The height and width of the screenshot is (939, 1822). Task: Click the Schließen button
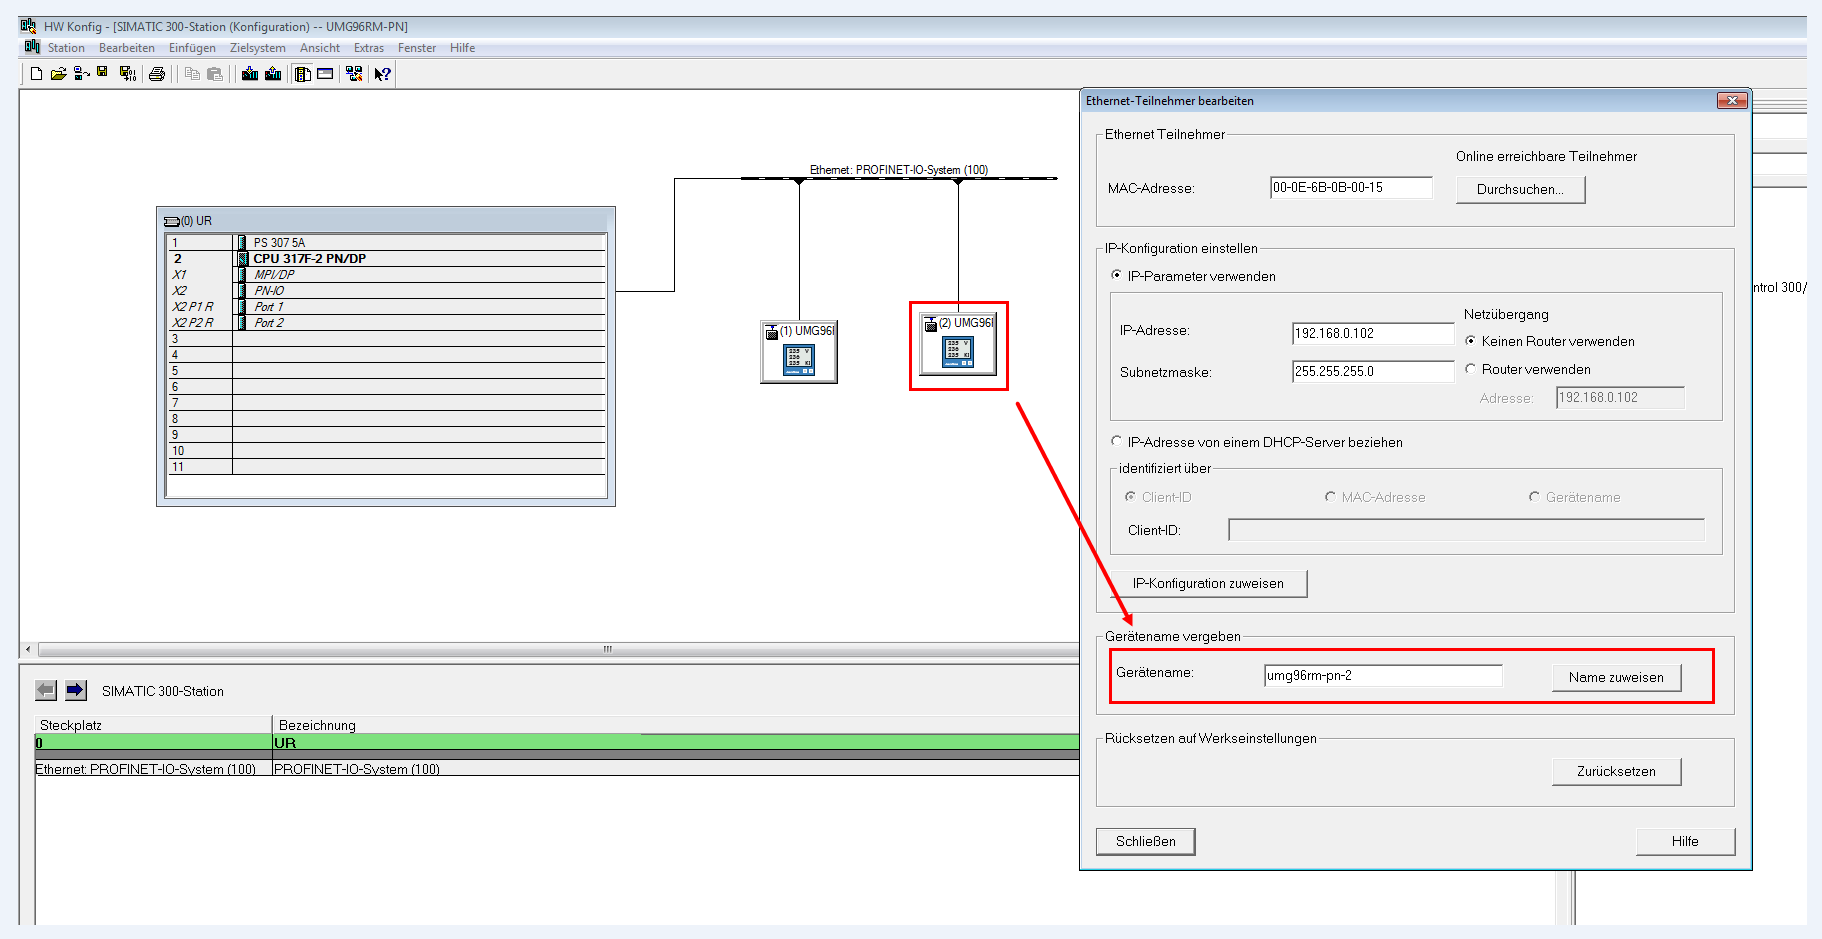1146,841
